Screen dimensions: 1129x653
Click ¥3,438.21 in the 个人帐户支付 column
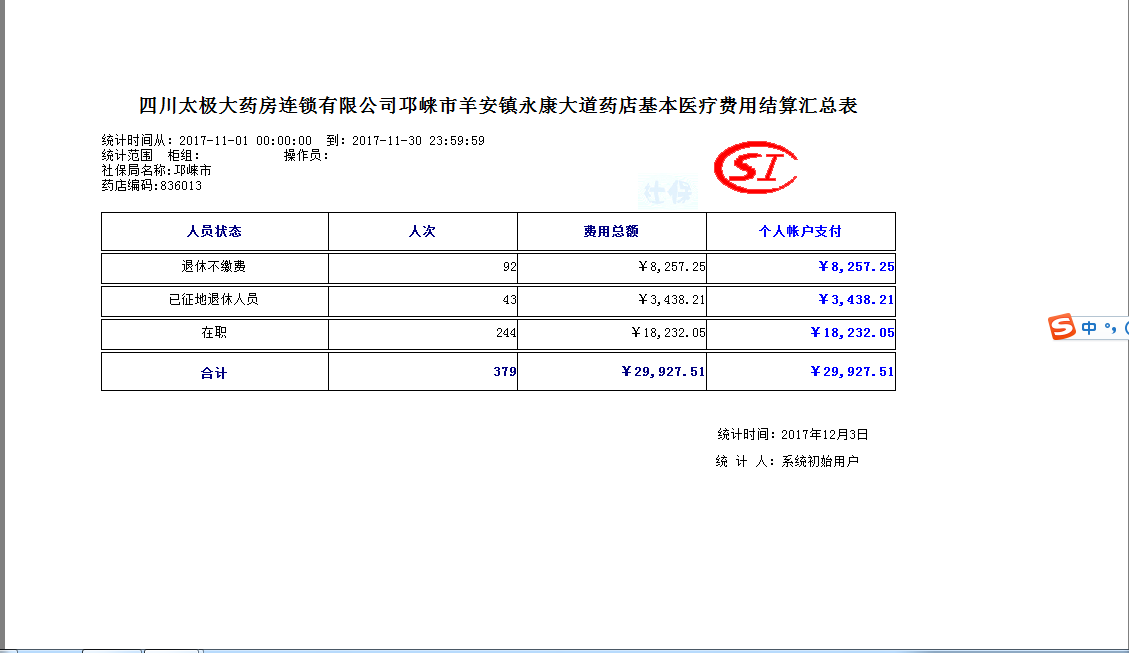click(856, 300)
